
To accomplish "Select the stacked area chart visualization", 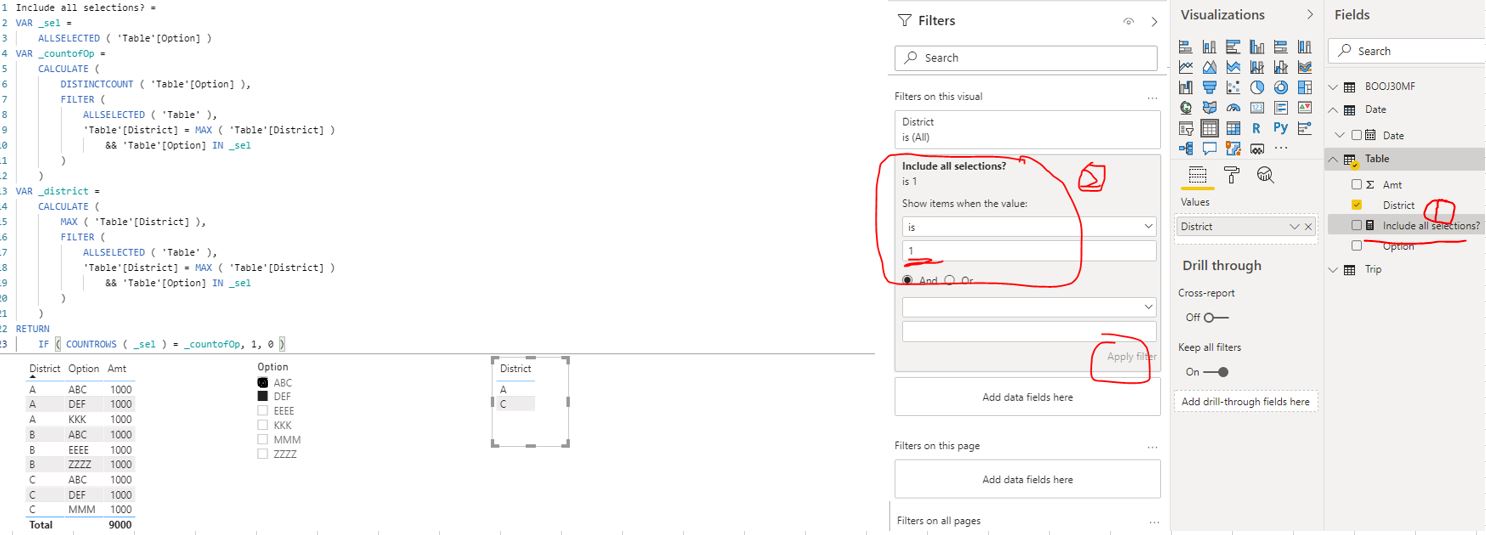I will [x=1233, y=67].
